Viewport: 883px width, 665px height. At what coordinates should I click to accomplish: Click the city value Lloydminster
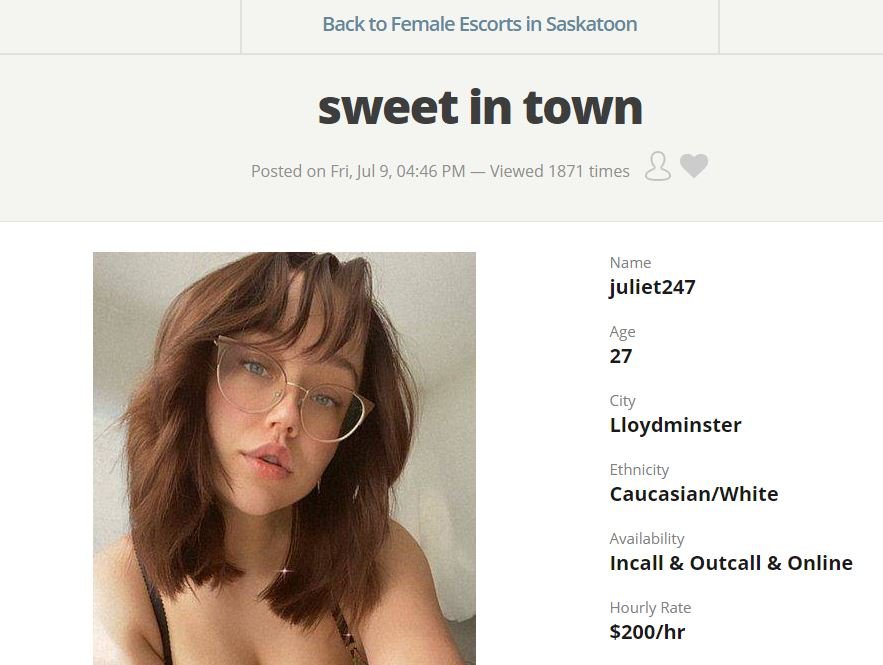[x=675, y=425]
